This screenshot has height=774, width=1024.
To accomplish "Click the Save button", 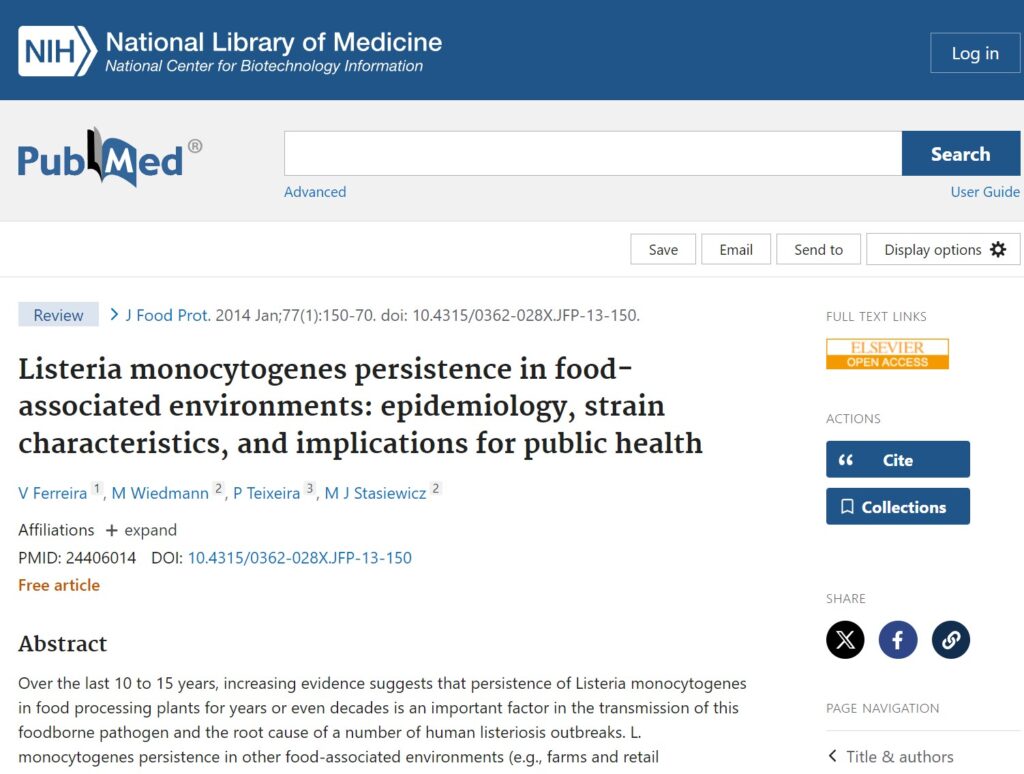I will (663, 250).
